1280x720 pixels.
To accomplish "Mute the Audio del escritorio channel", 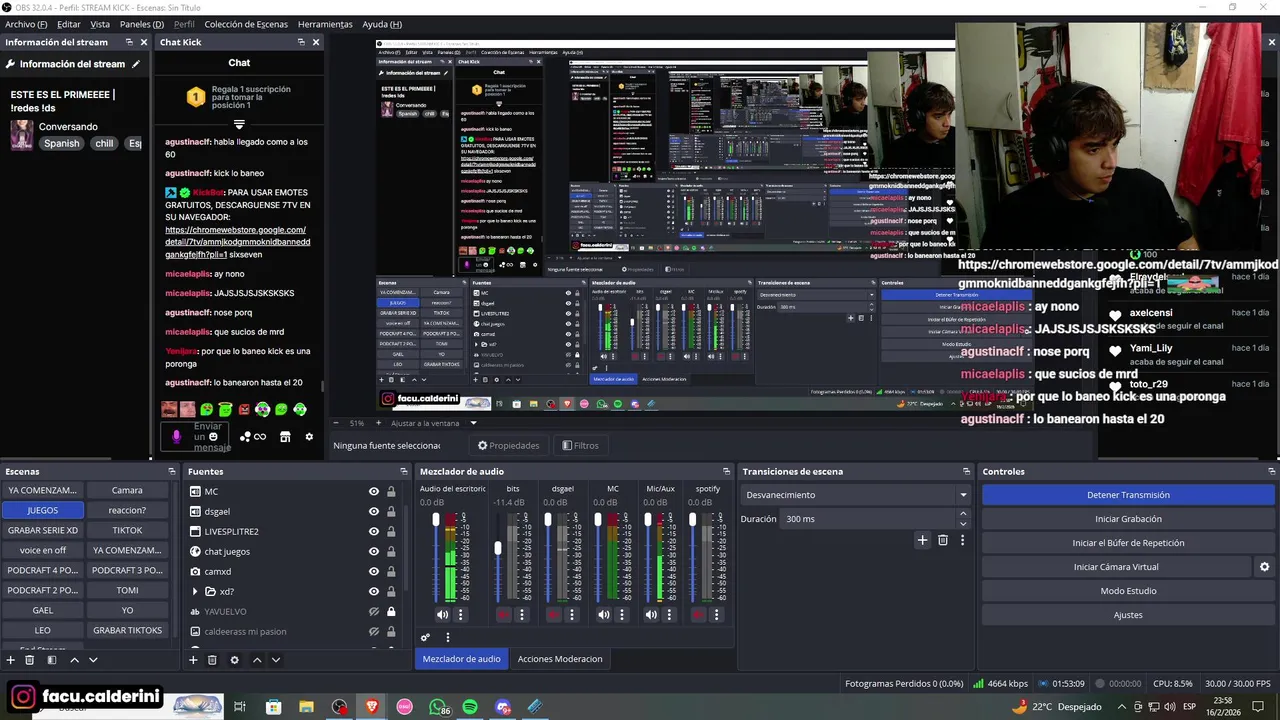I will tap(442, 615).
